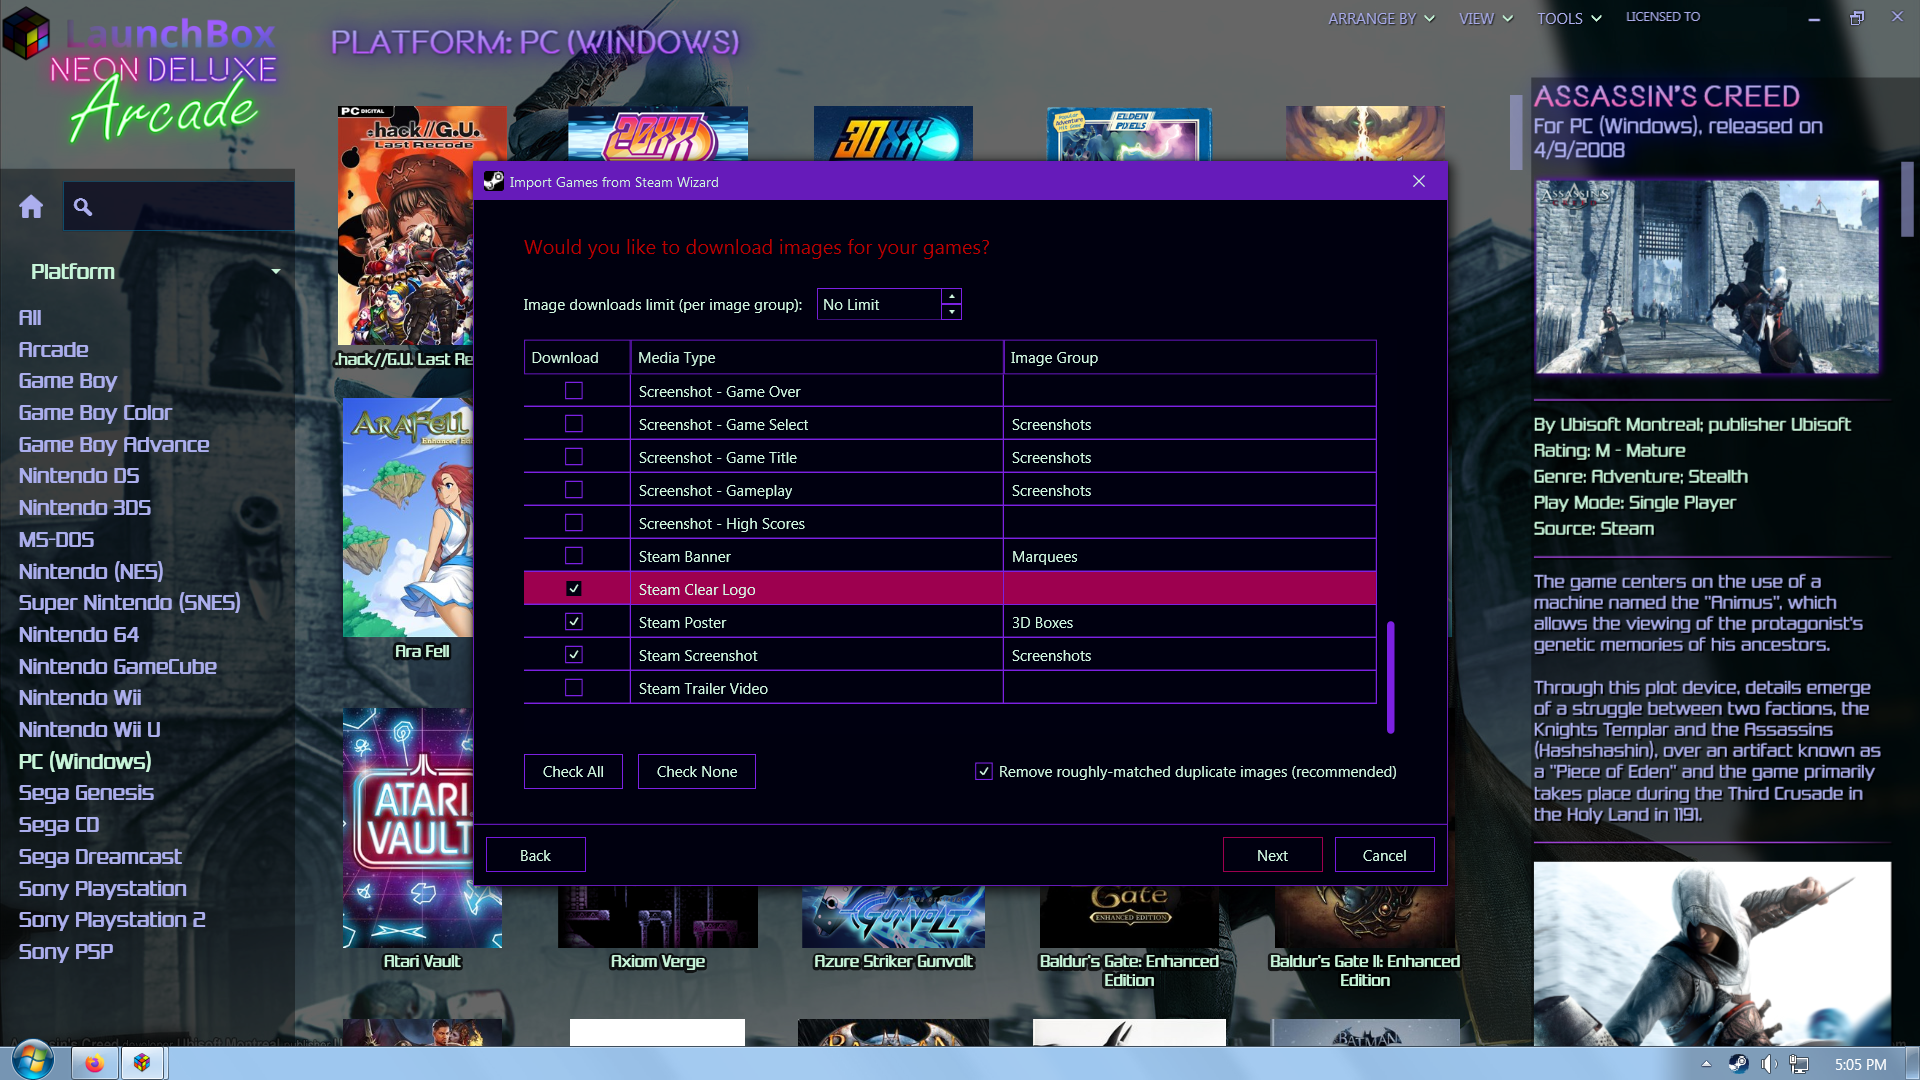Uncheck Steam Screenshot download checkbox
The width and height of the screenshot is (1920, 1080).
click(574, 655)
